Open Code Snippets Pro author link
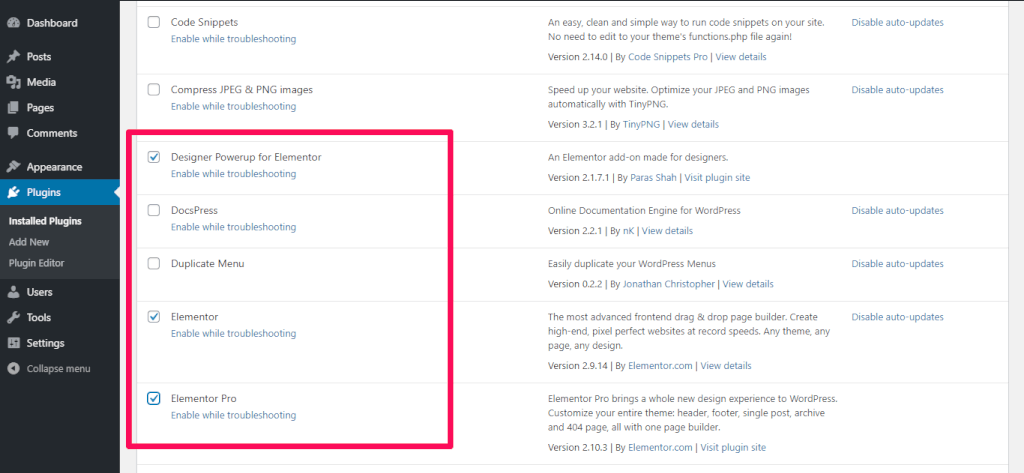1024x473 pixels. 667,57
